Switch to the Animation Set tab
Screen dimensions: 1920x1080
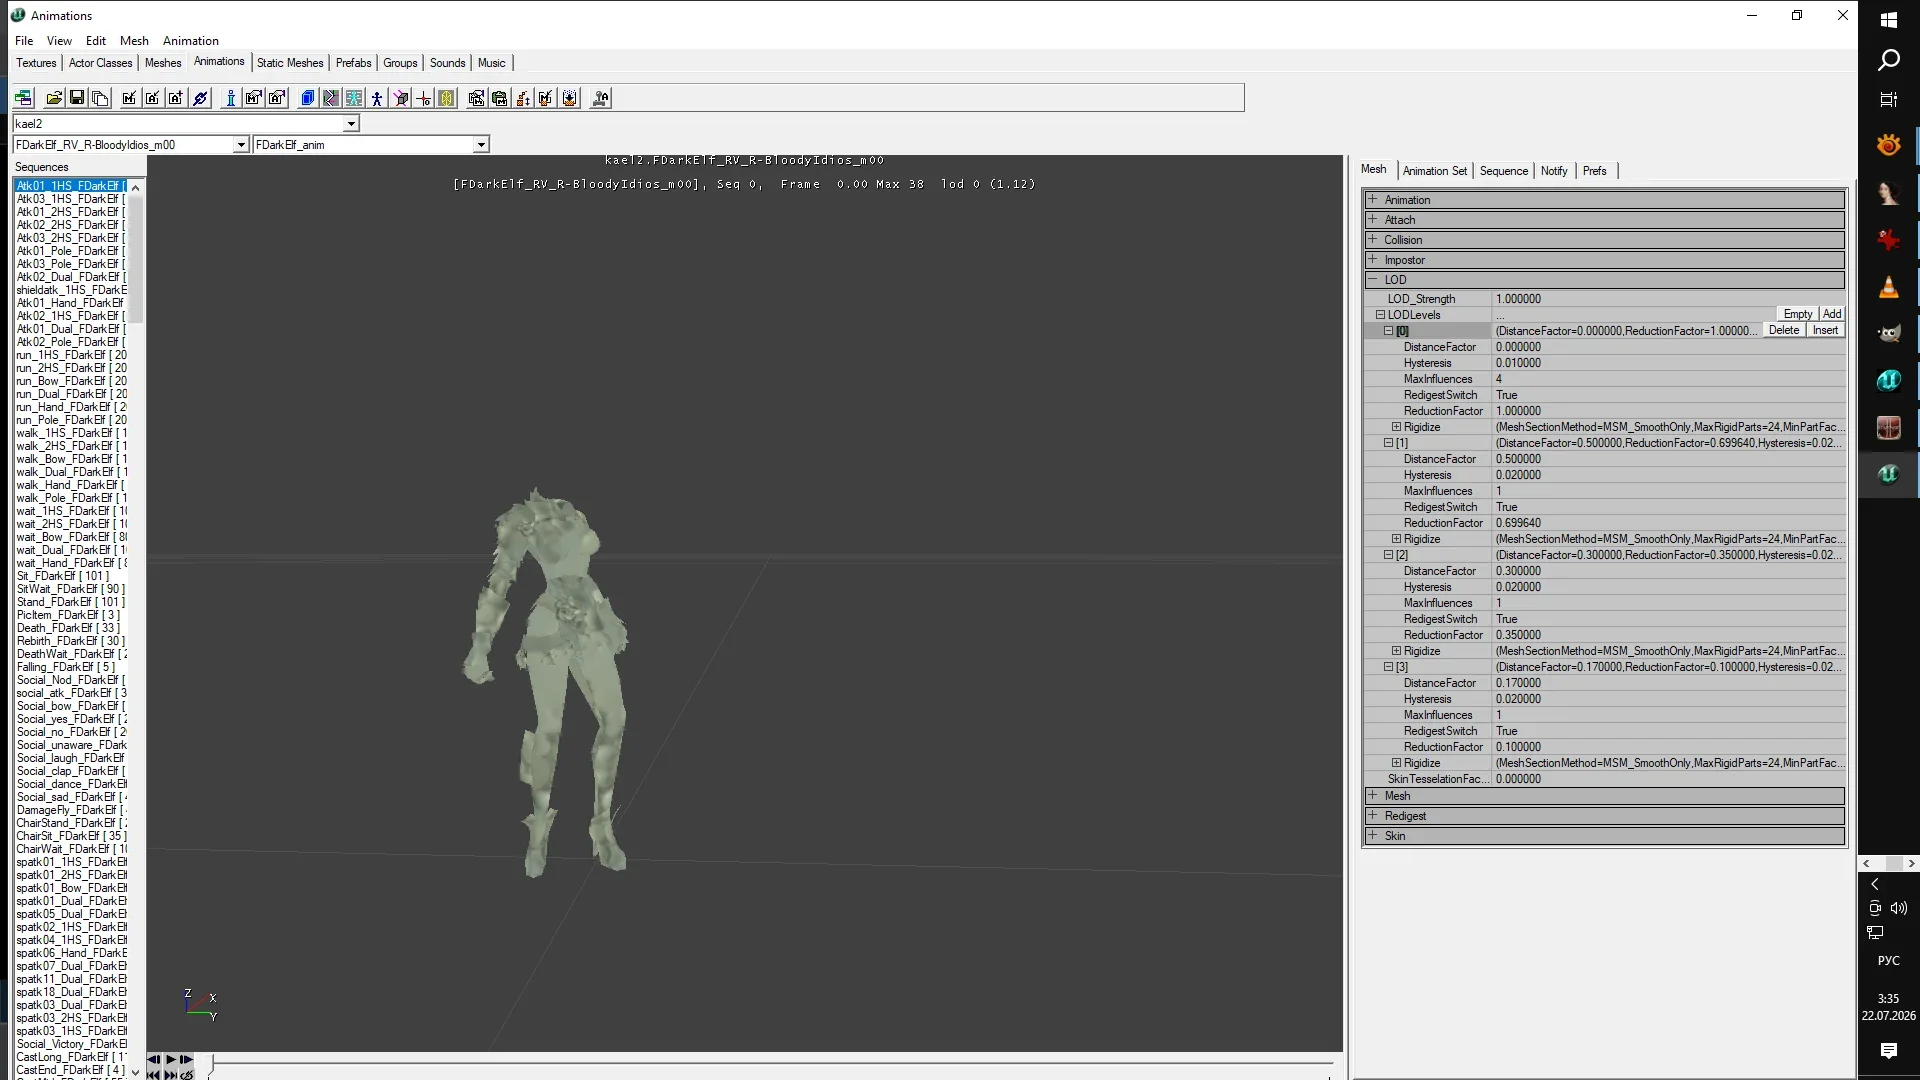1435,171
